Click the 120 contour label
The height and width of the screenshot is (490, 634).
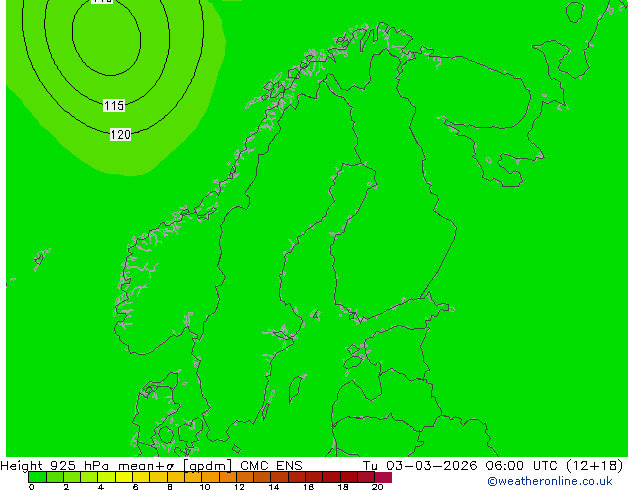tap(120, 135)
